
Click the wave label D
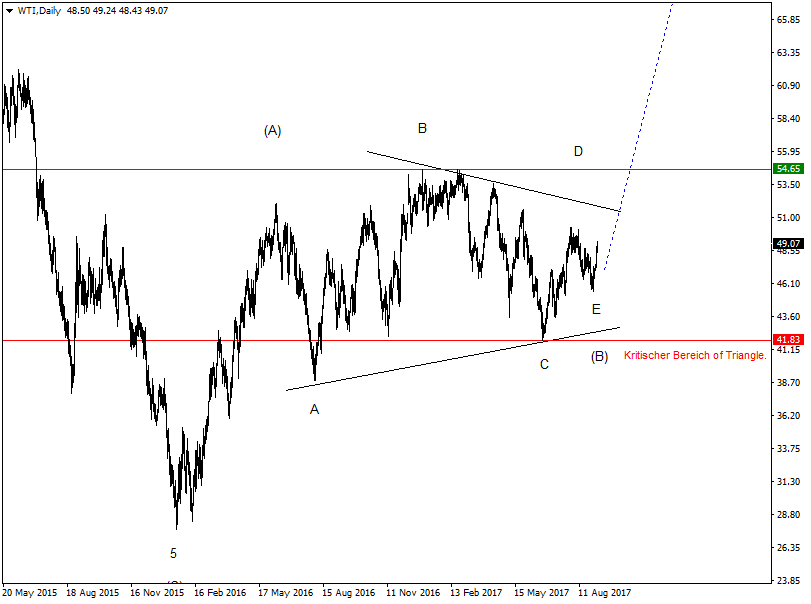(x=577, y=152)
